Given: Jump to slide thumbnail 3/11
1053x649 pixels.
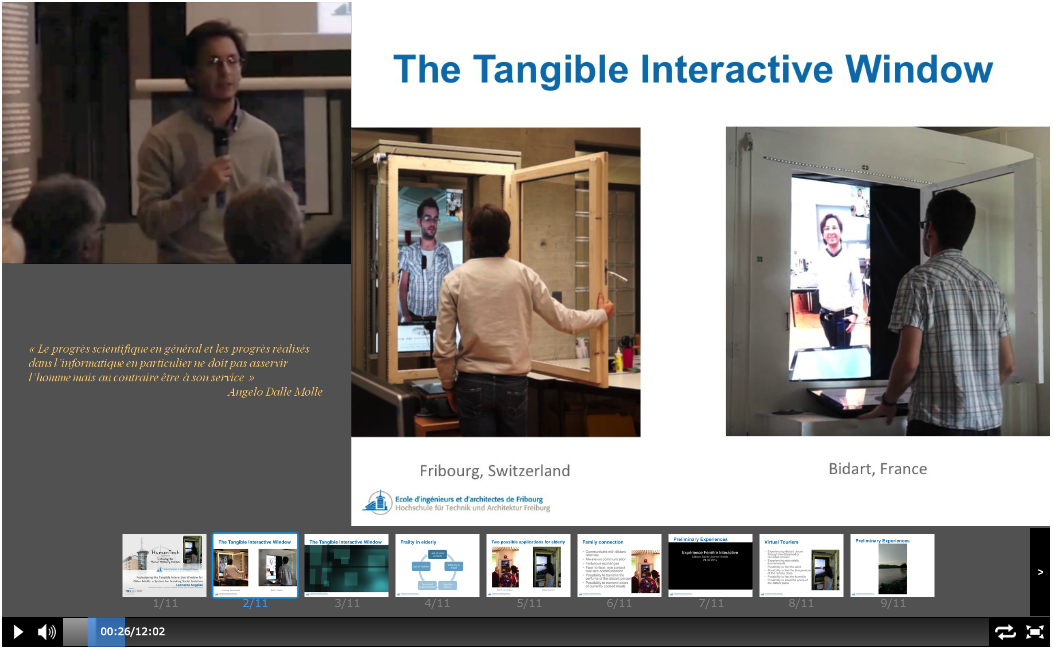Looking at the screenshot, I should click(347, 565).
